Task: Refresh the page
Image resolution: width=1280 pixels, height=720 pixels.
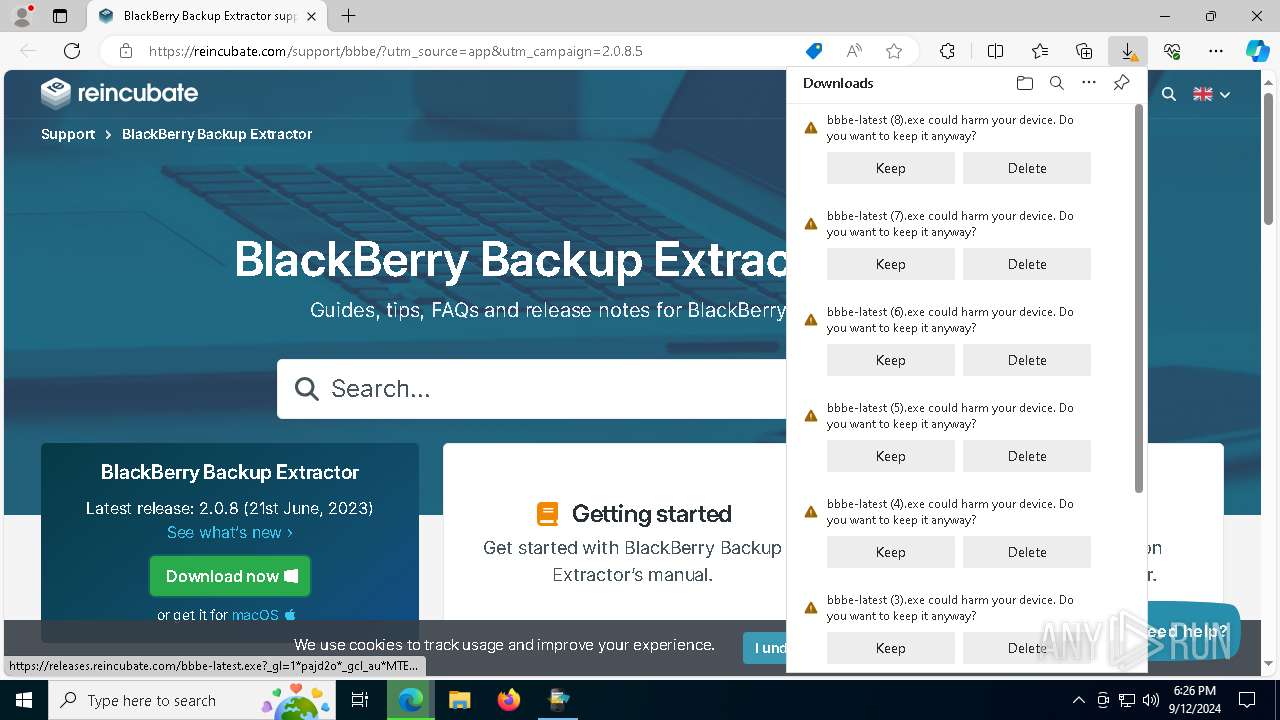Action: [x=72, y=51]
